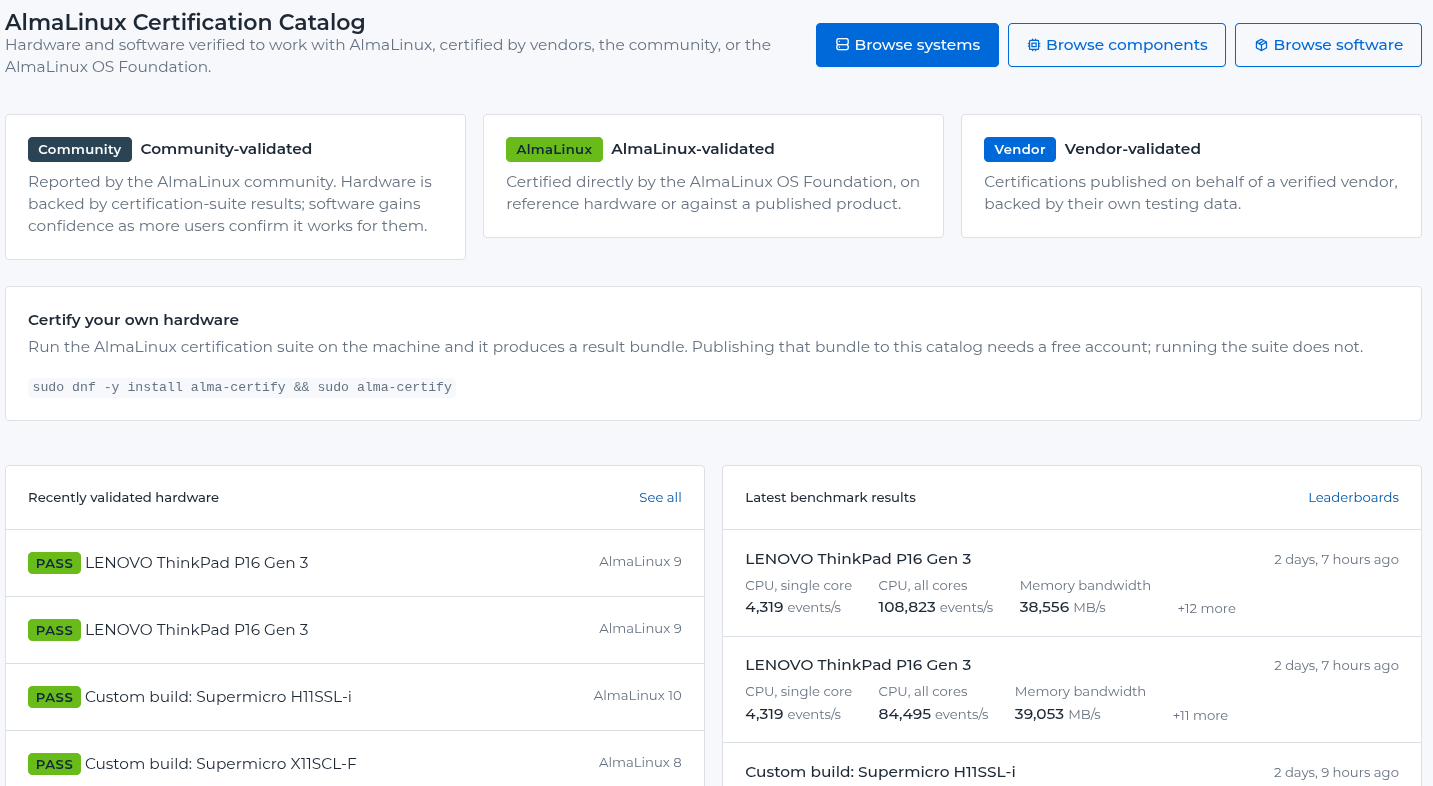Viewport: 1433px width, 786px height.
Task: Click AlmaLinux Certification Catalog title
Action: point(185,22)
